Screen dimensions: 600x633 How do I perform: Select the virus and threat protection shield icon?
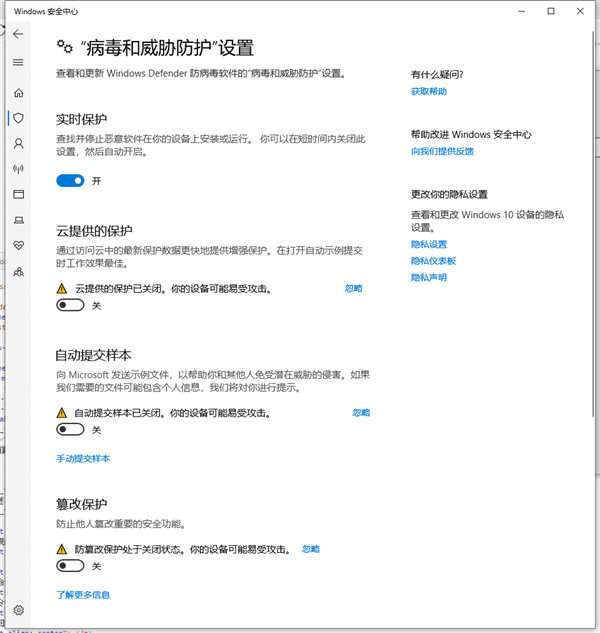19,118
